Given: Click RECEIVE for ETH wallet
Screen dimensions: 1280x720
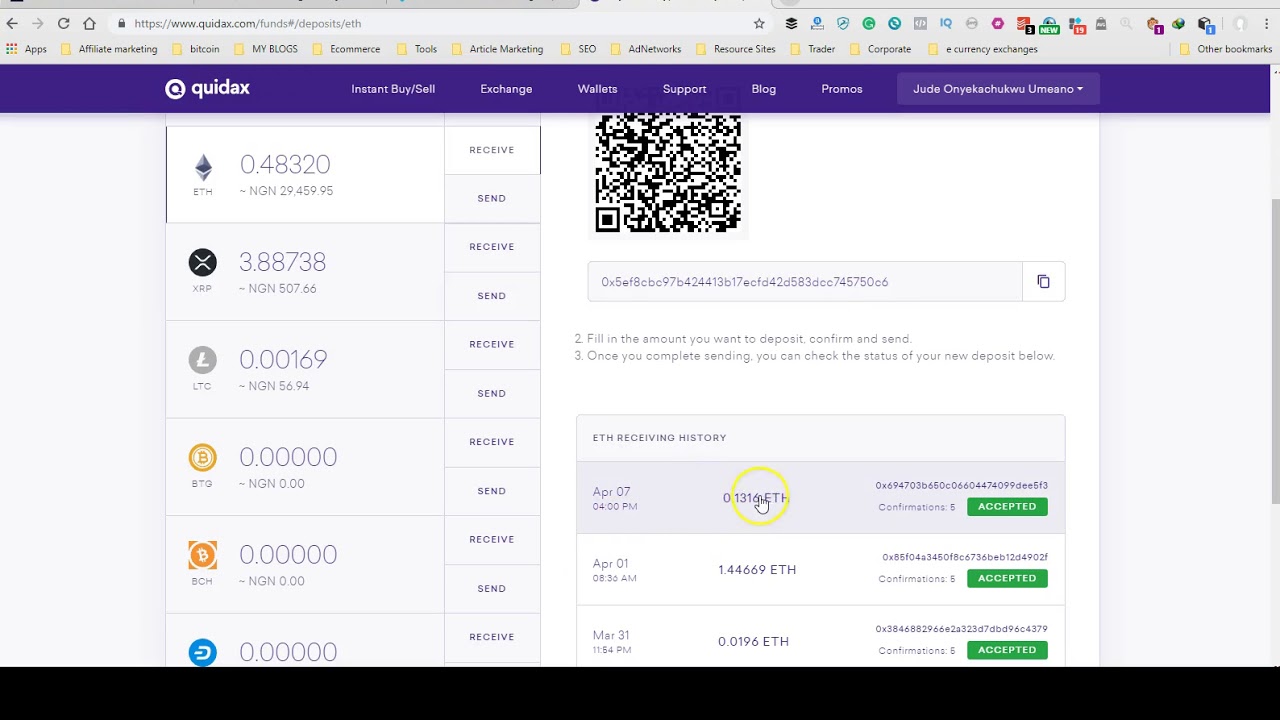Looking at the screenshot, I should [492, 150].
